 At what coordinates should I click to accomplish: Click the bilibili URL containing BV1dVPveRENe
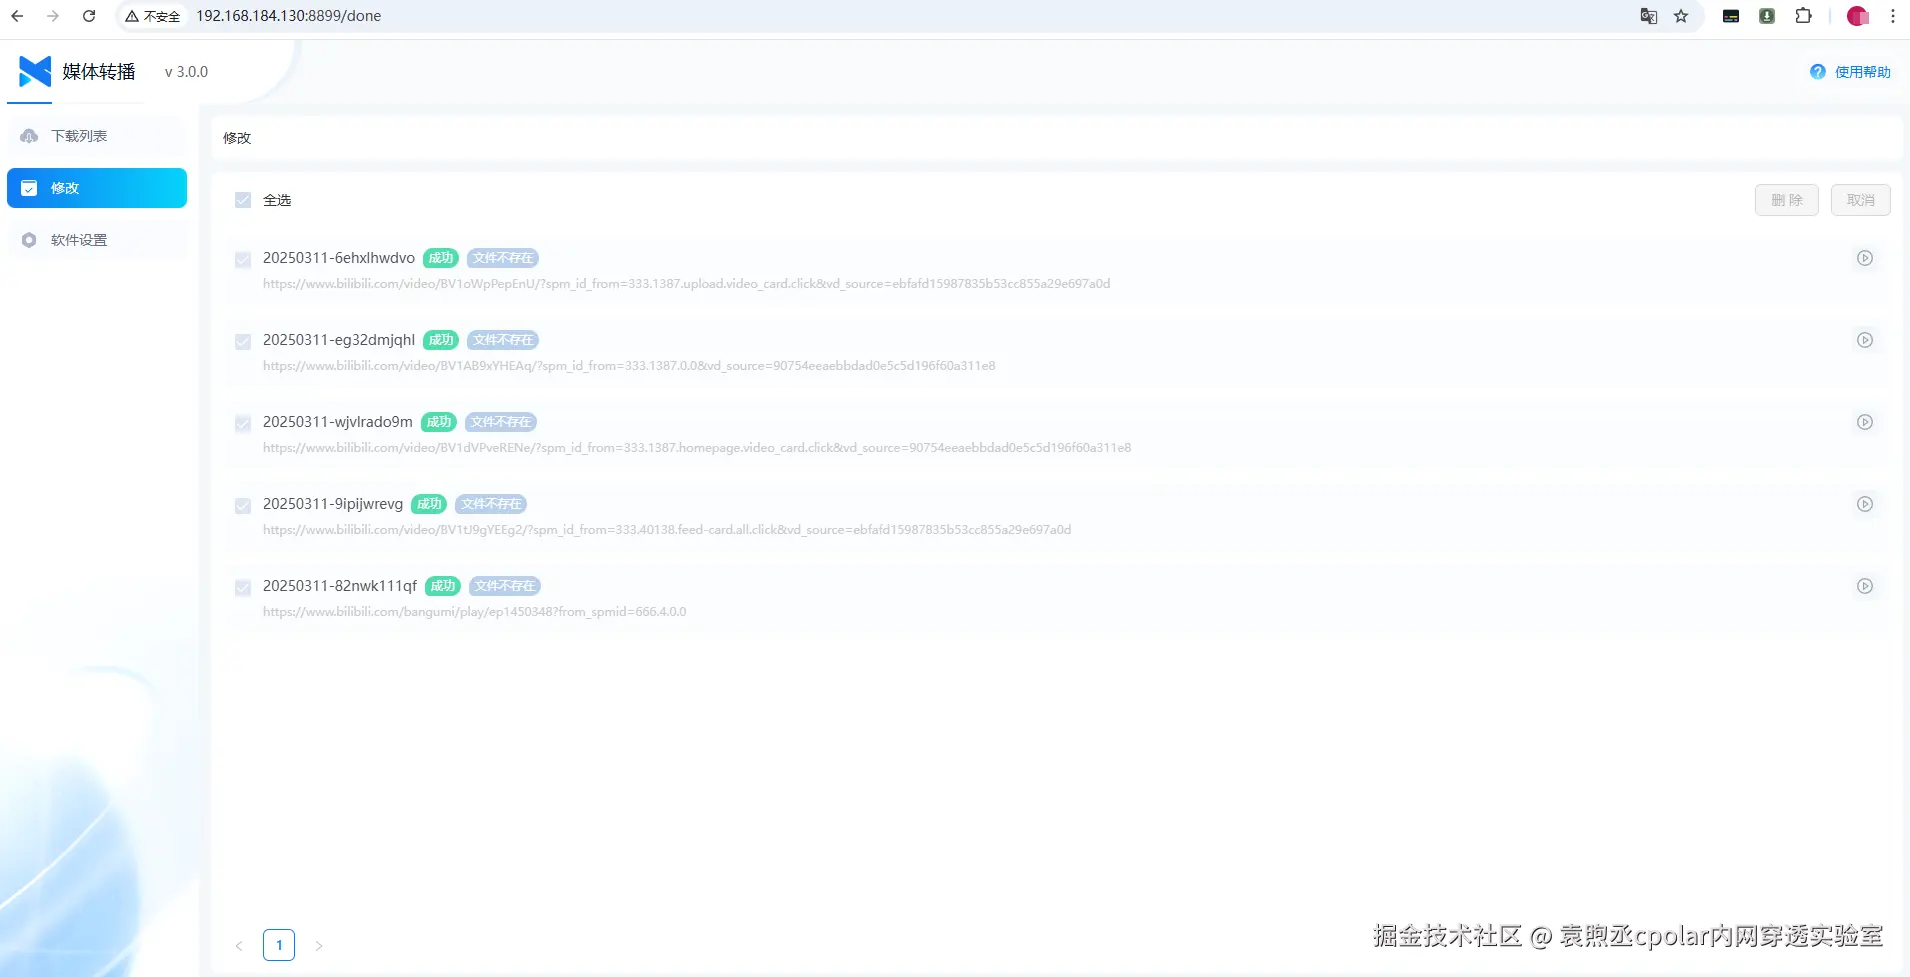[x=697, y=448]
